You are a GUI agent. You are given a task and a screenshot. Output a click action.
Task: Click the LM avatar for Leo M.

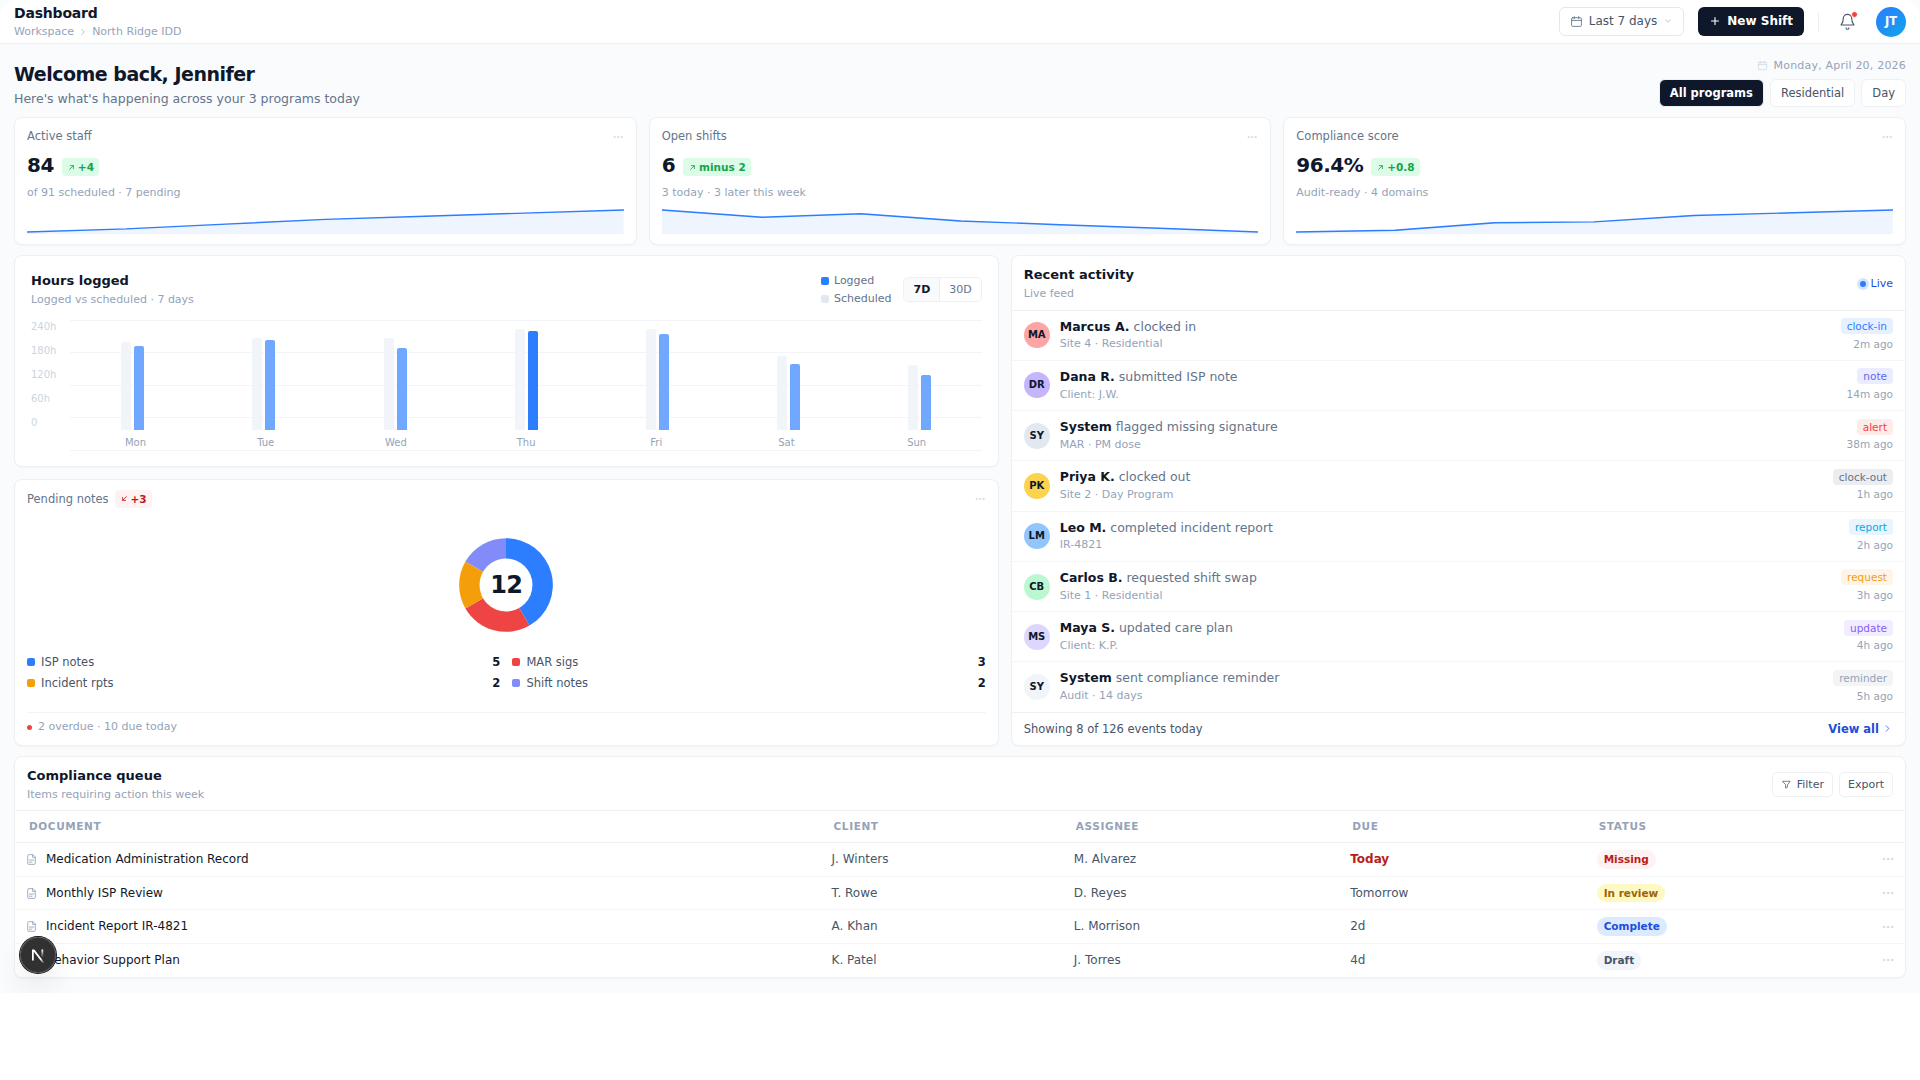[1037, 536]
